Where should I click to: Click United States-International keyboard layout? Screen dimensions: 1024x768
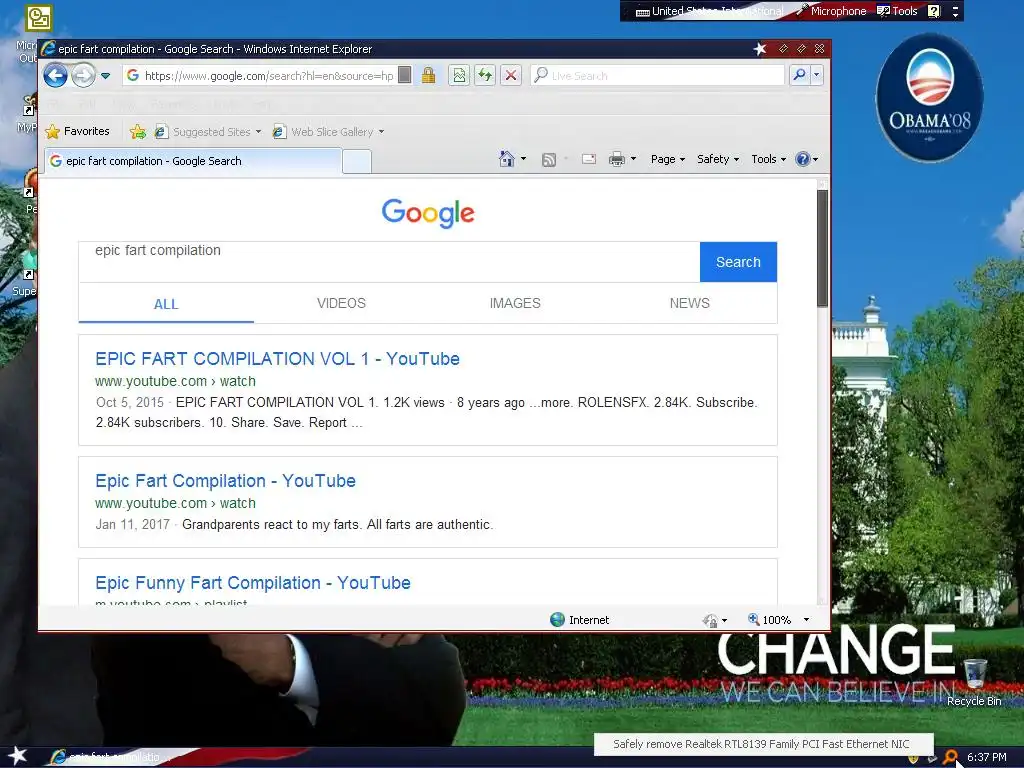click(711, 11)
